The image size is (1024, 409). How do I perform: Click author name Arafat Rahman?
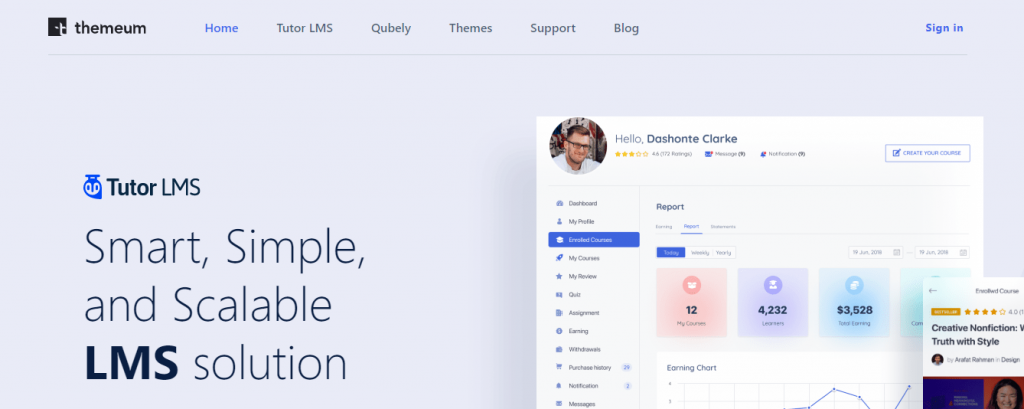point(974,359)
